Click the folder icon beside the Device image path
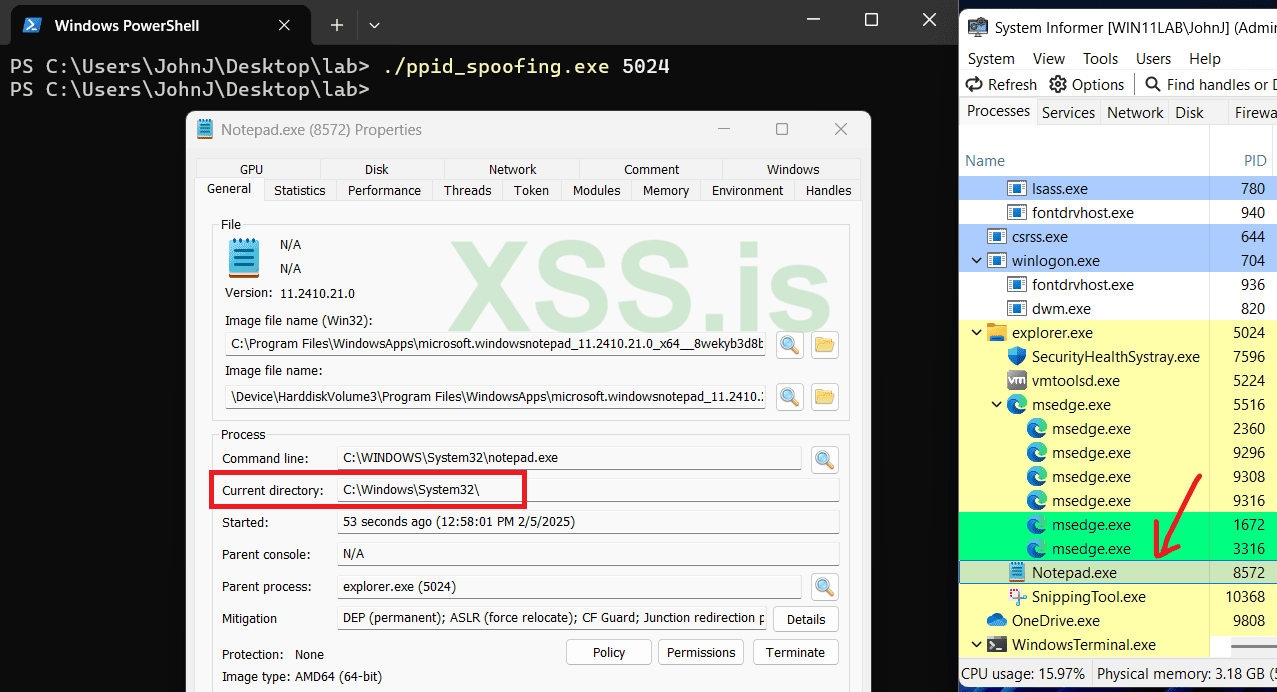The image size is (1277, 692). pyautogui.click(x=824, y=396)
